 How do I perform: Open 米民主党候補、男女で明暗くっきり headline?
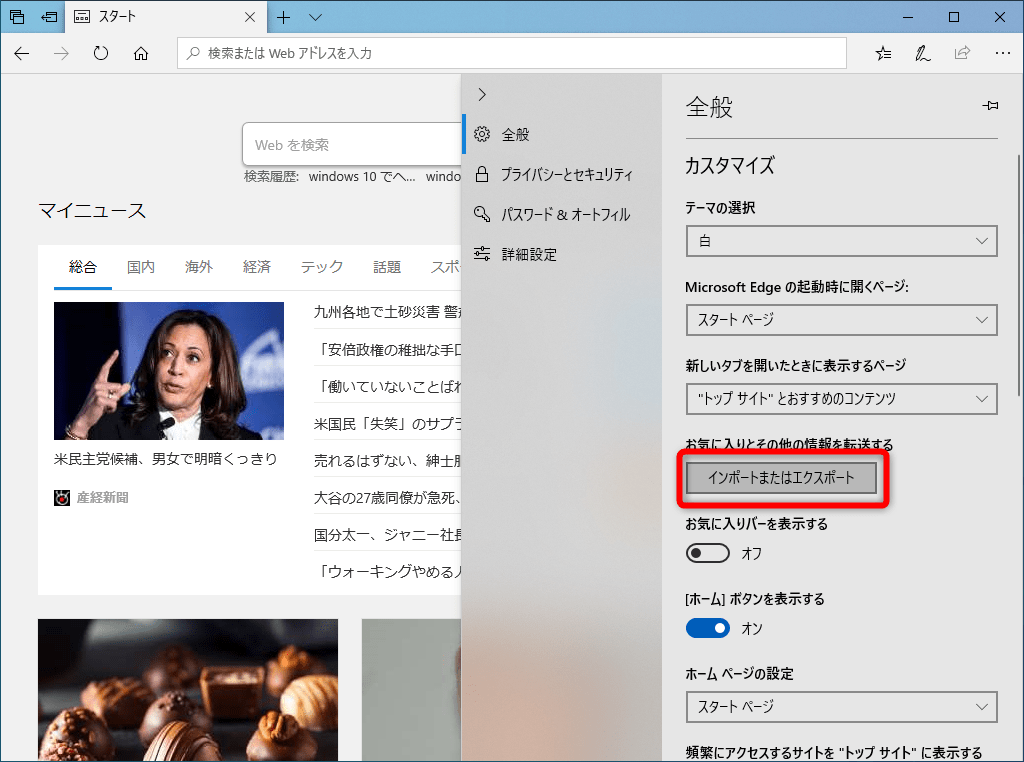pos(165,459)
